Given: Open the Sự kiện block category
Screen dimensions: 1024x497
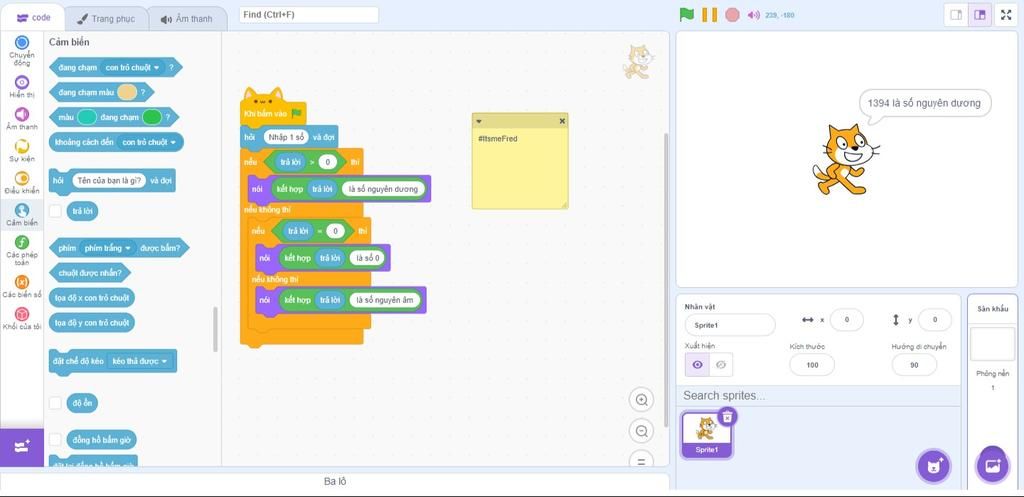Looking at the screenshot, I should (22, 151).
